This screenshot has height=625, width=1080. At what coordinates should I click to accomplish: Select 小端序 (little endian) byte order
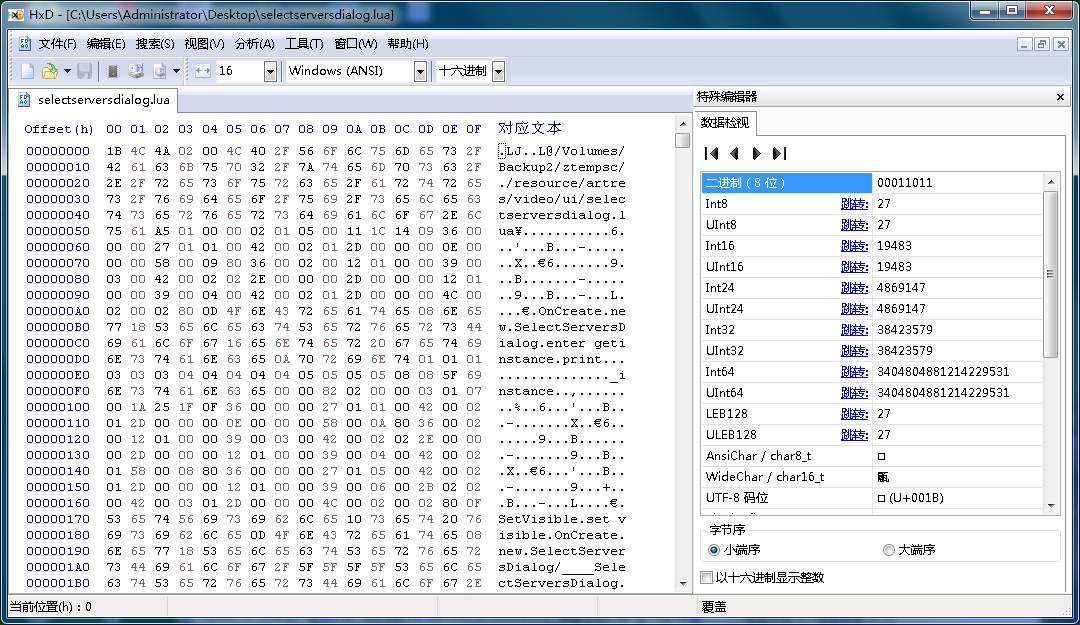(714, 550)
